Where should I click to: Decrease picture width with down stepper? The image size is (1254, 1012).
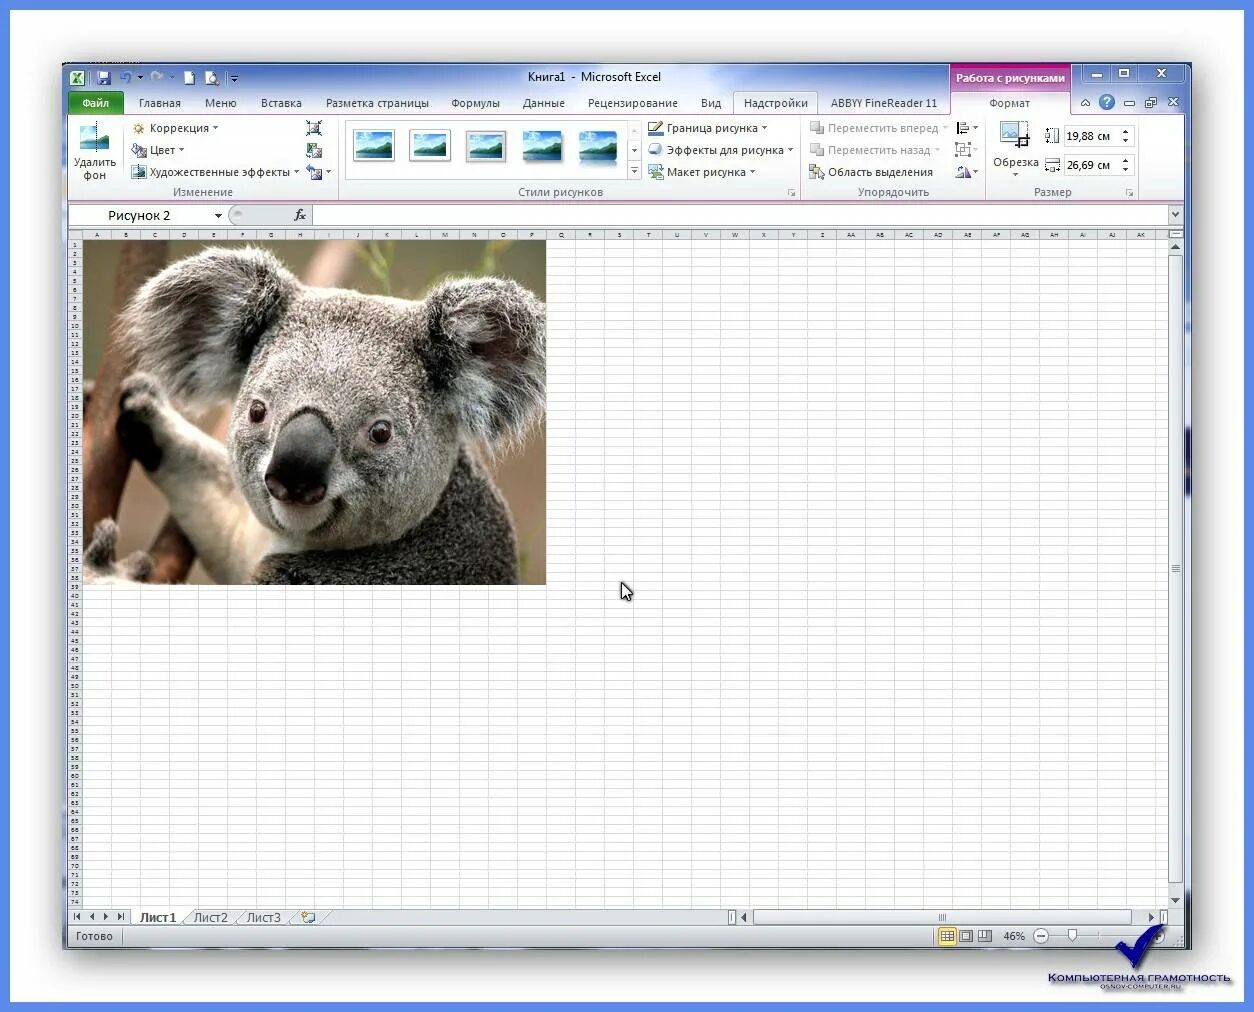tap(1125, 170)
